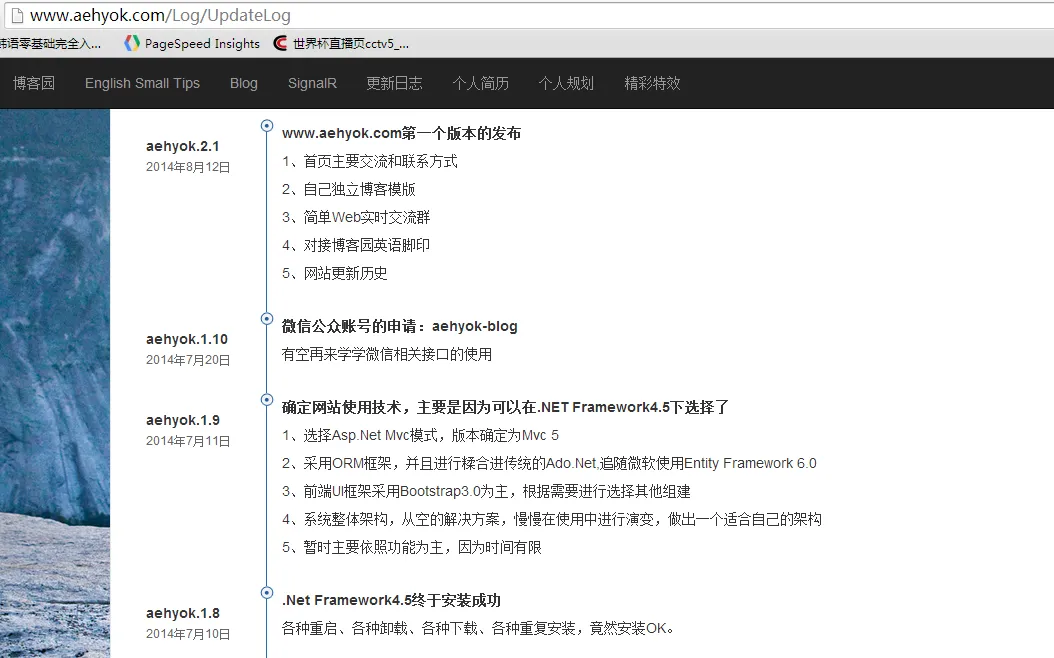
Task: Open the 韩语零基础完全入 bookmark
Action: [x=50, y=43]
